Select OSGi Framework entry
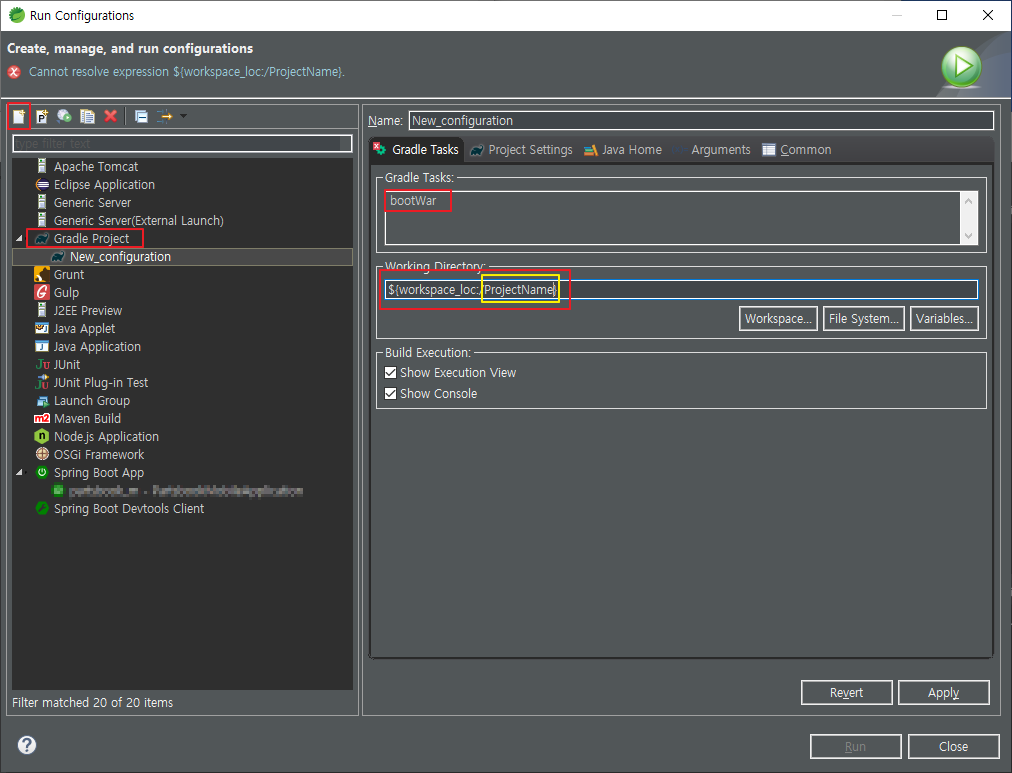Viewport: 1012px width, 773px height. 99,456
